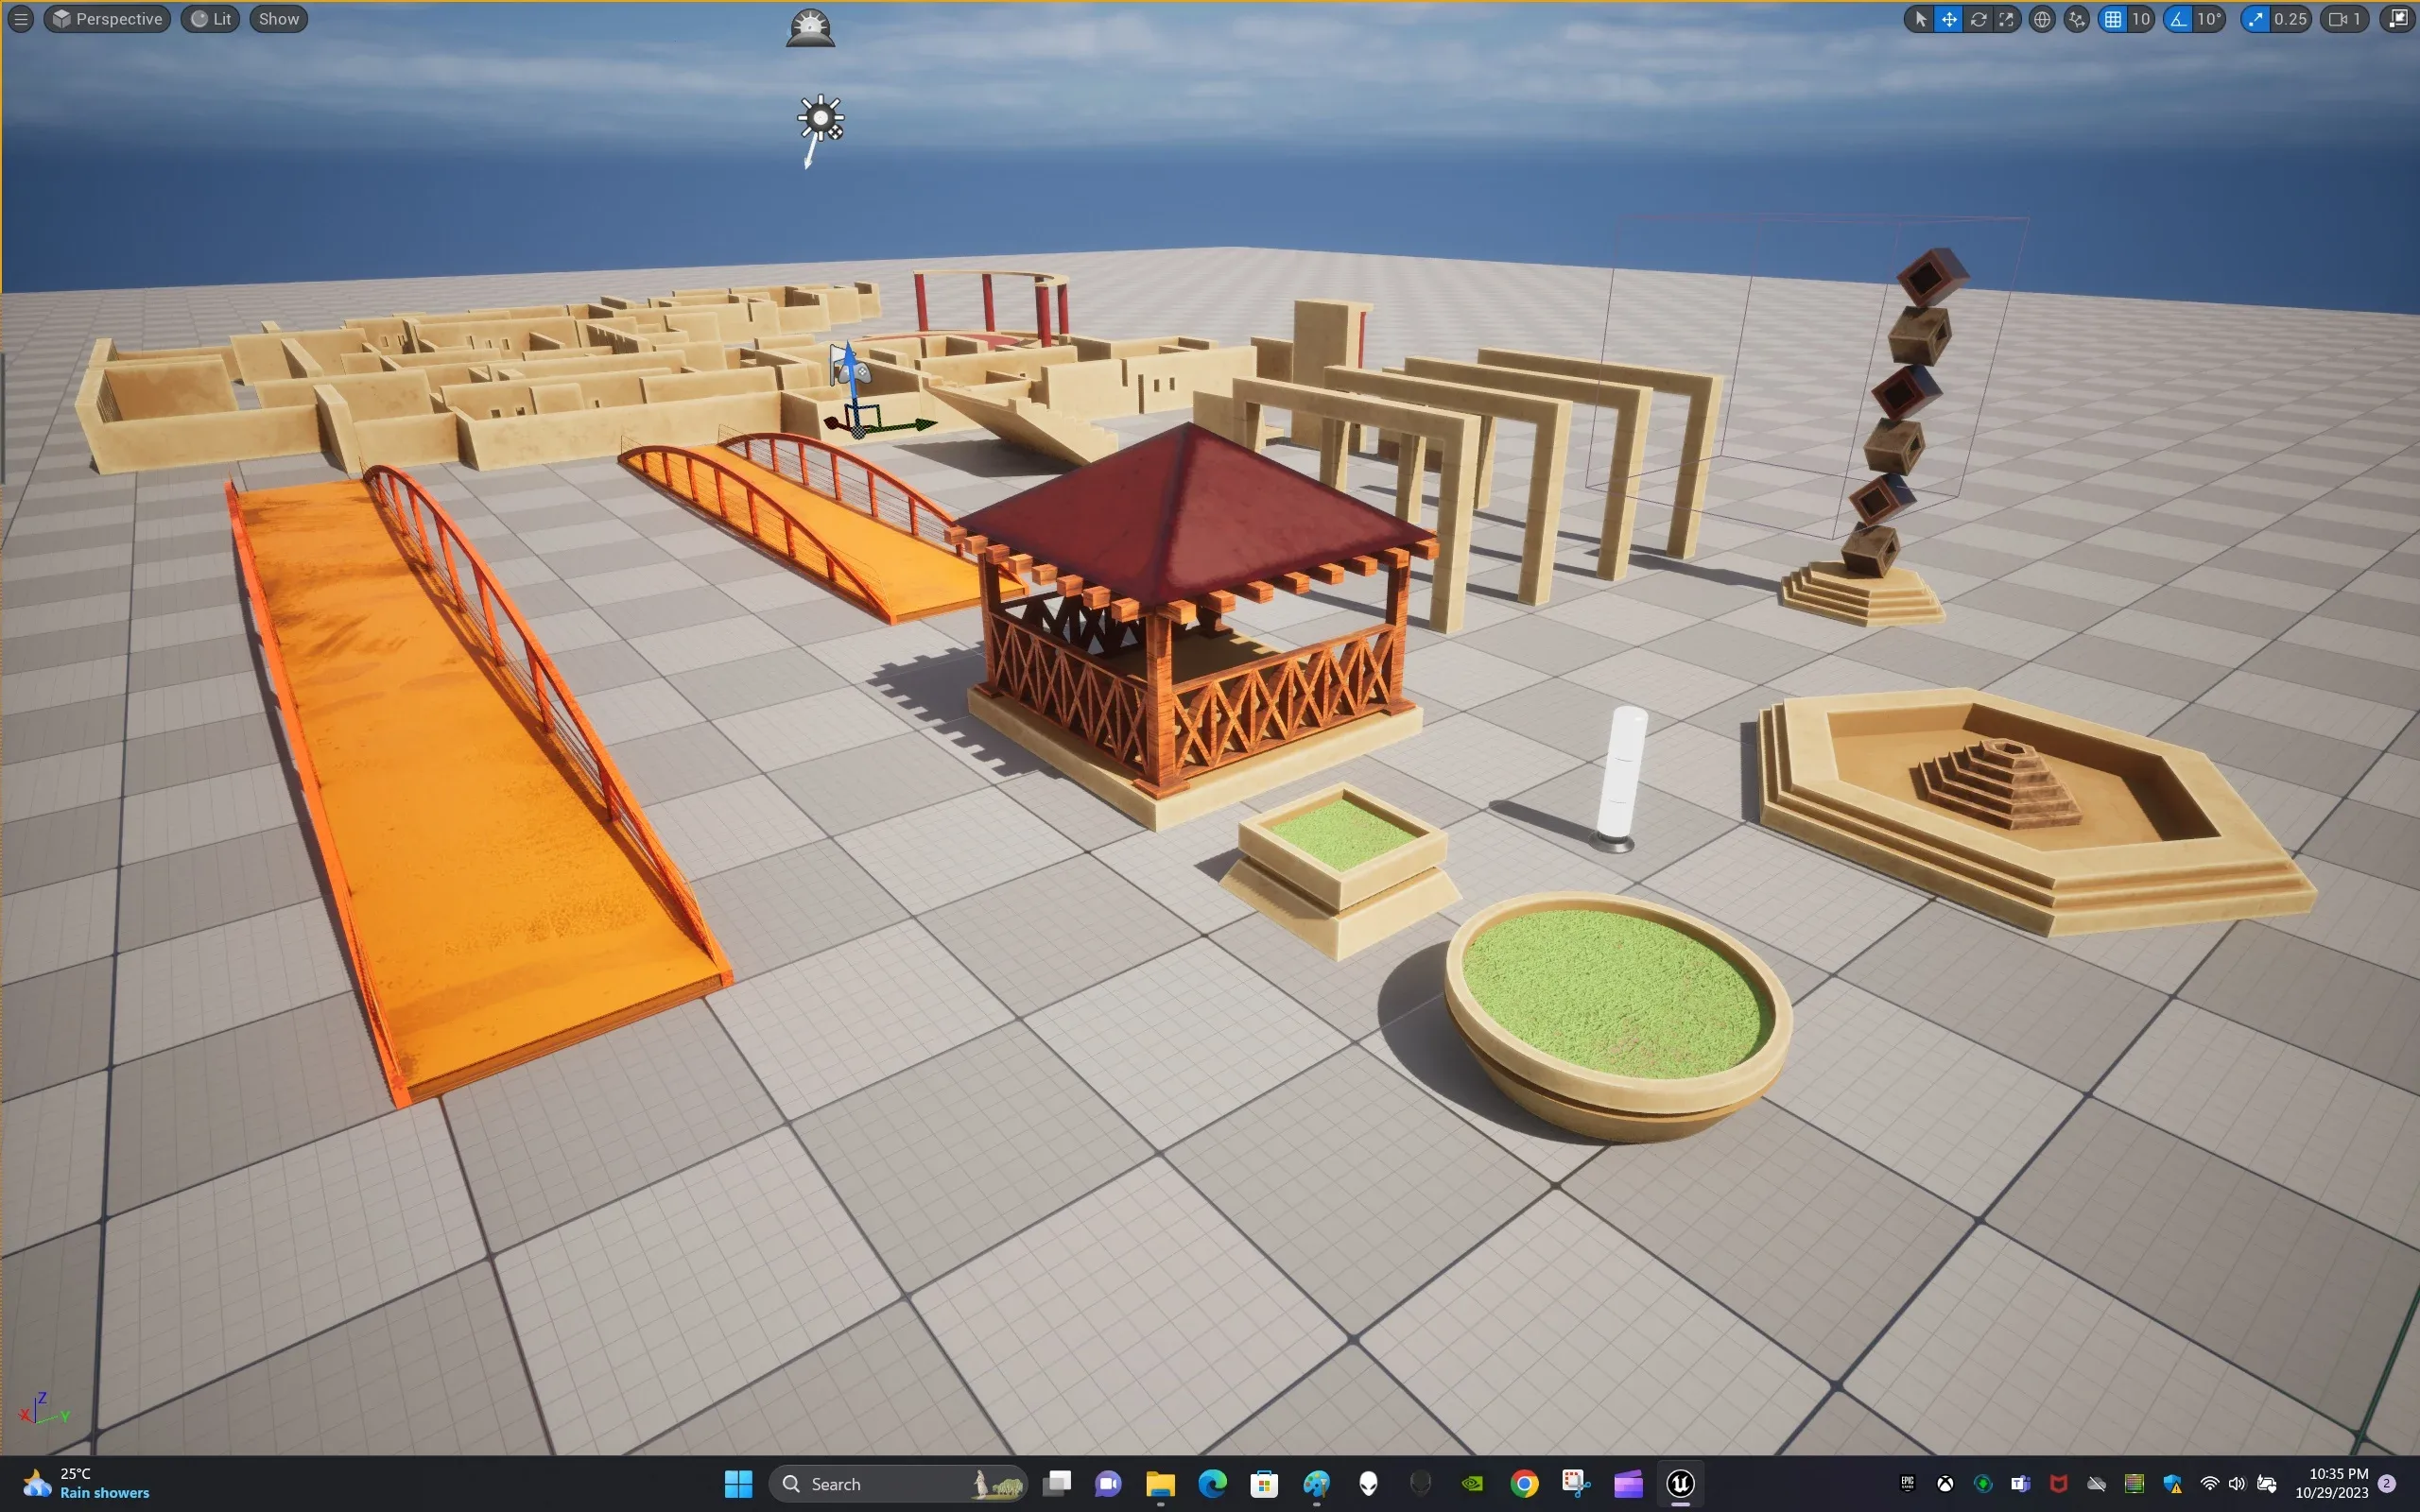2420x1512 pixels.
Task: Open Google Chrome from taskbar
Action: tap(1524, 1484)
